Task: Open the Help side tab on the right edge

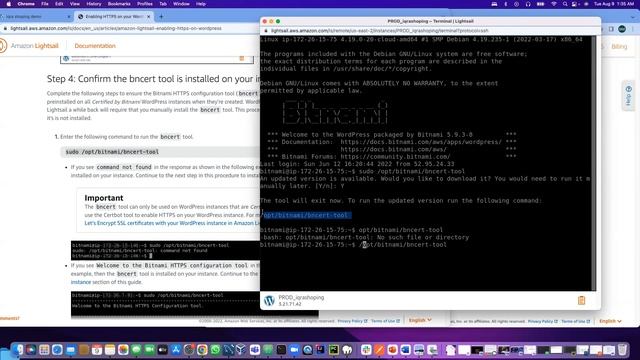Action: click(629, 96)
